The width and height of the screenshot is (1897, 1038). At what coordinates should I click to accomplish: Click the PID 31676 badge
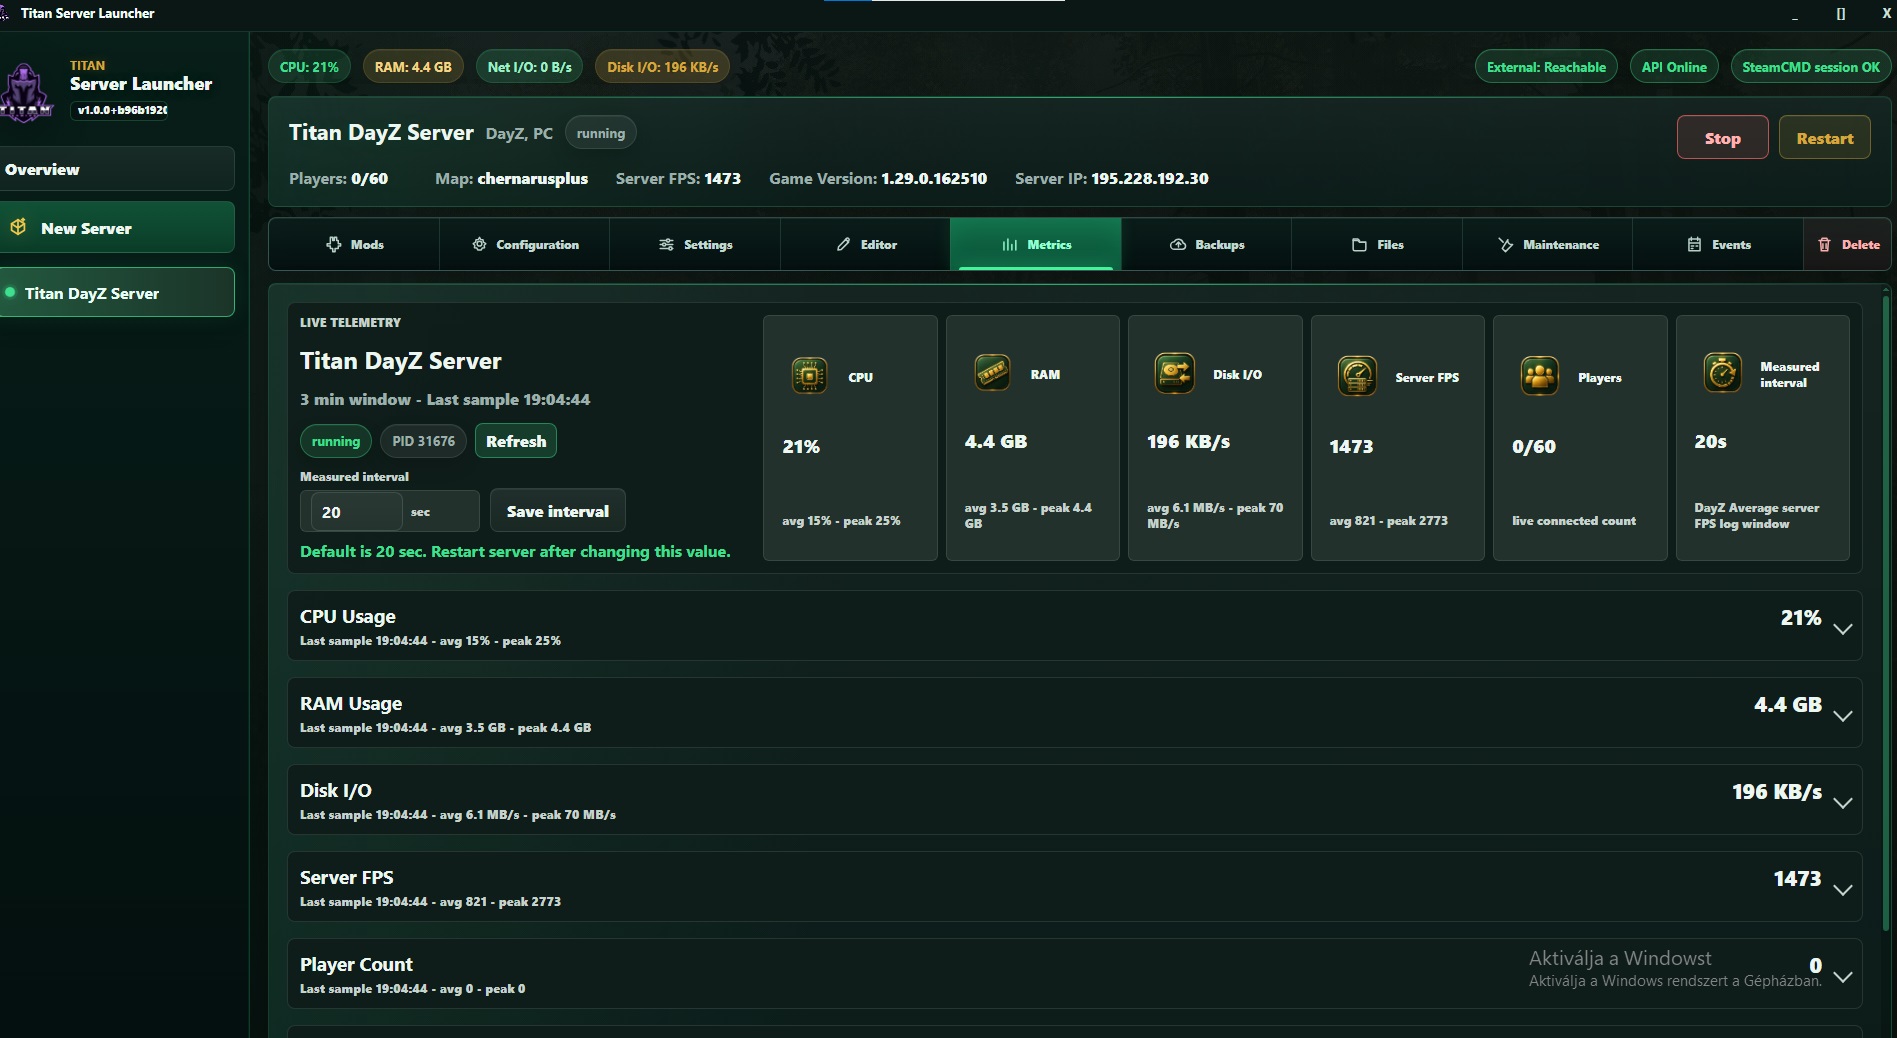click(x=423, y=441)
